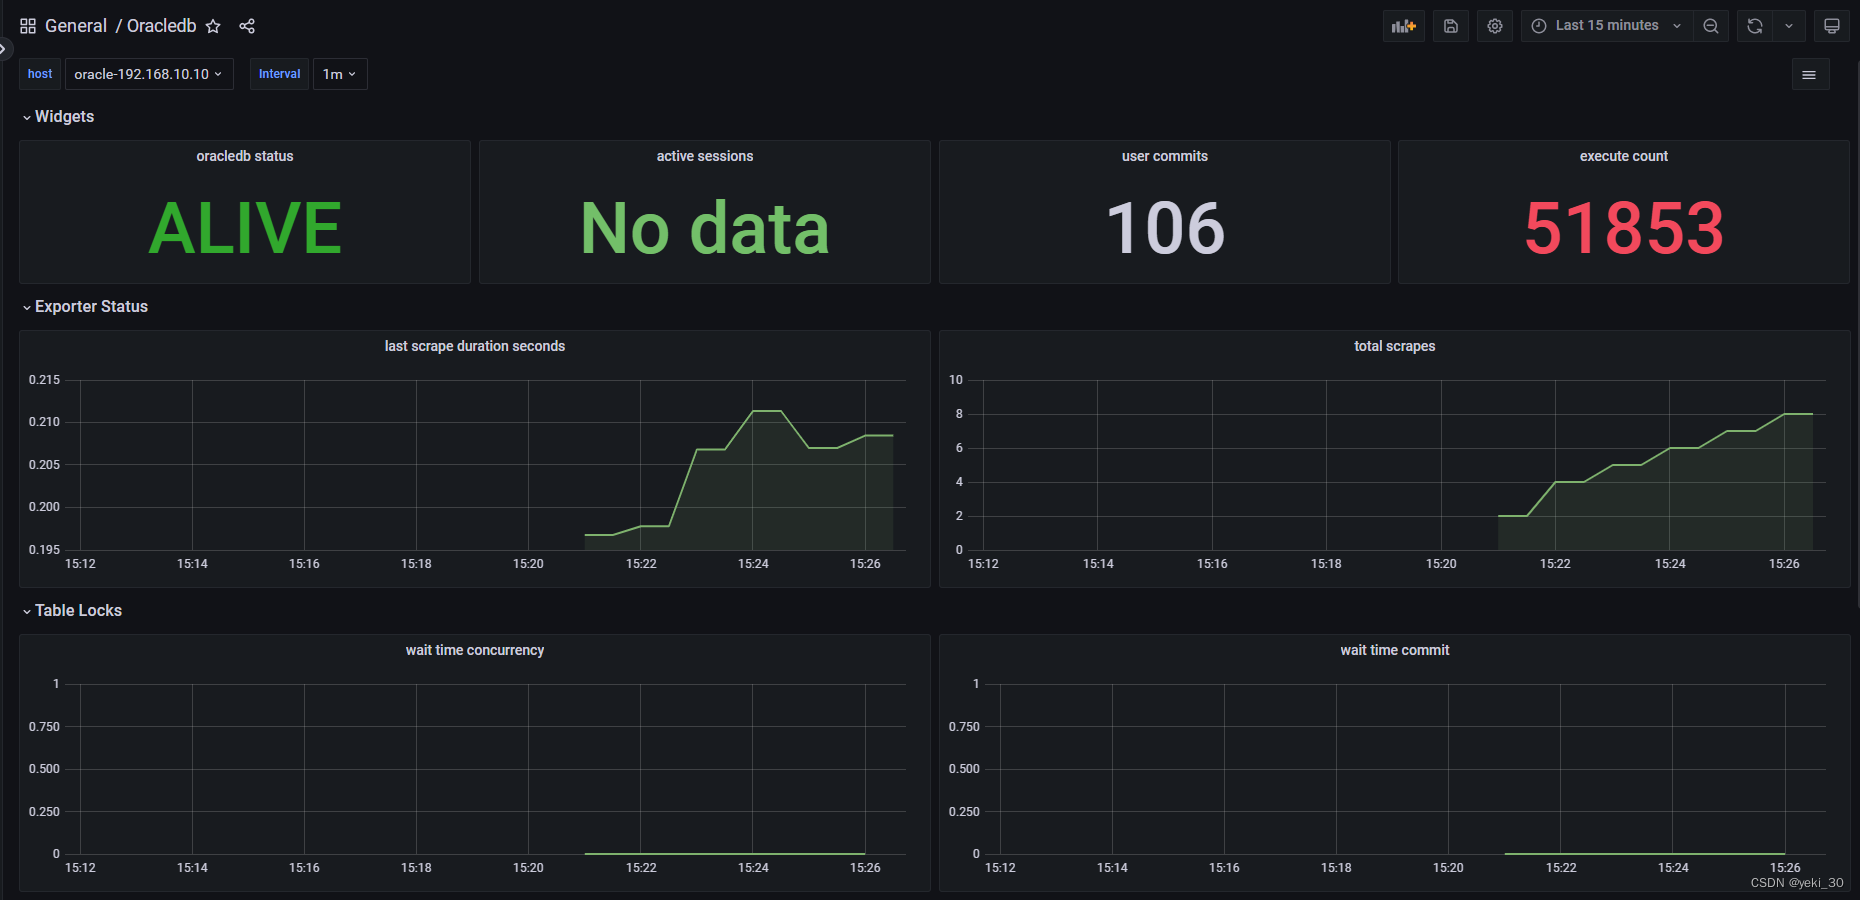Click the host variable label

[40, 74]
